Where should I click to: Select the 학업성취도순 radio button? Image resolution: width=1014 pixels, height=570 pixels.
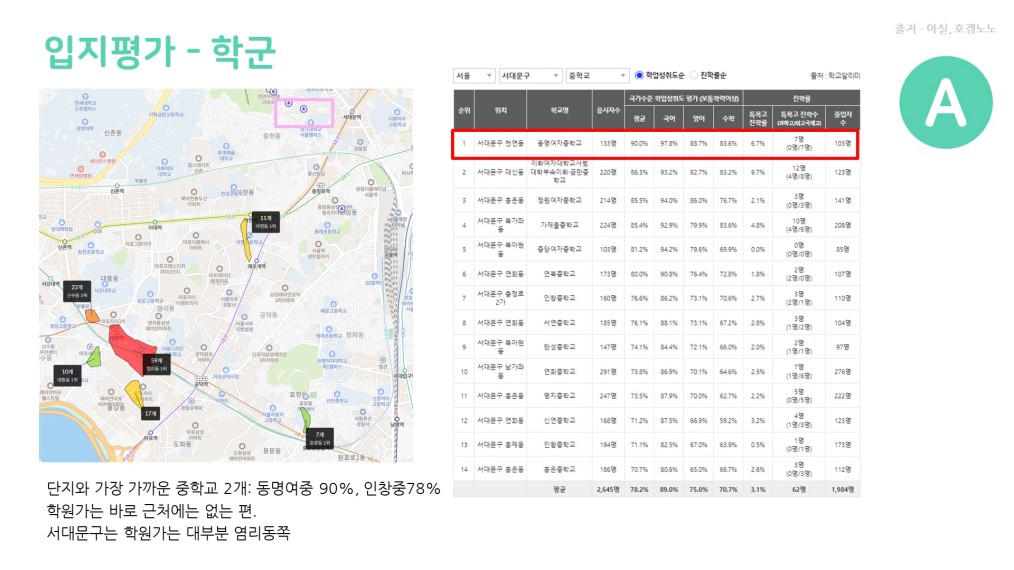(640, 75)
